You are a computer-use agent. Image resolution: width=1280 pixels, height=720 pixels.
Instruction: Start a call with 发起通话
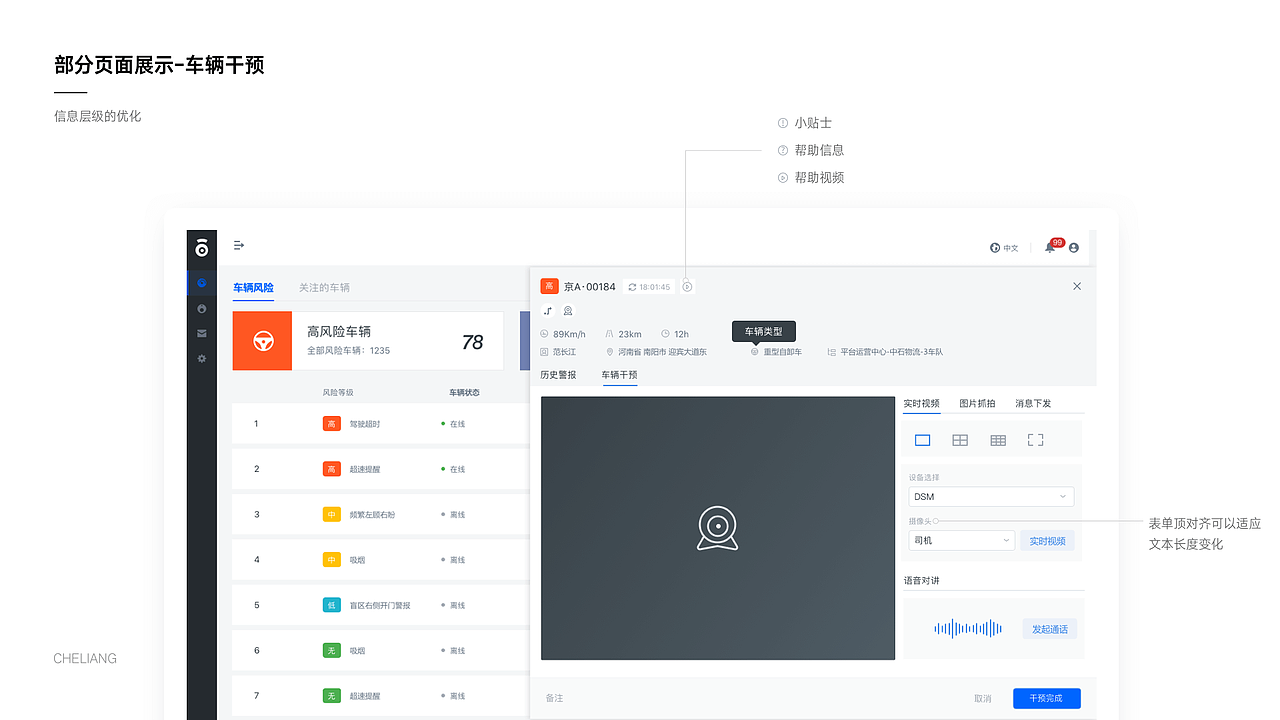[1049, 628]
